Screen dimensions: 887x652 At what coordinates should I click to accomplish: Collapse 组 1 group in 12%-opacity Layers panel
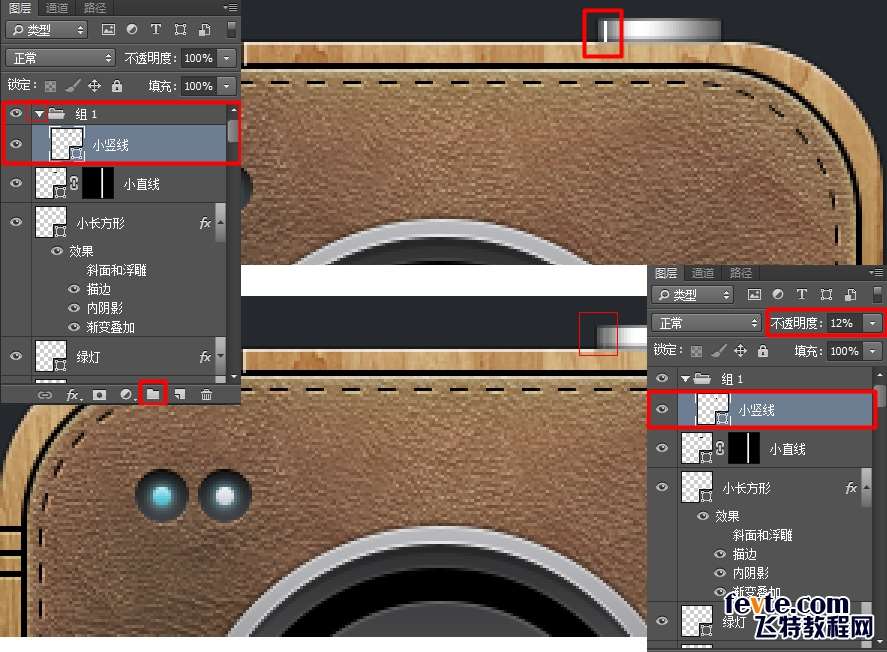tap(685, 379)
